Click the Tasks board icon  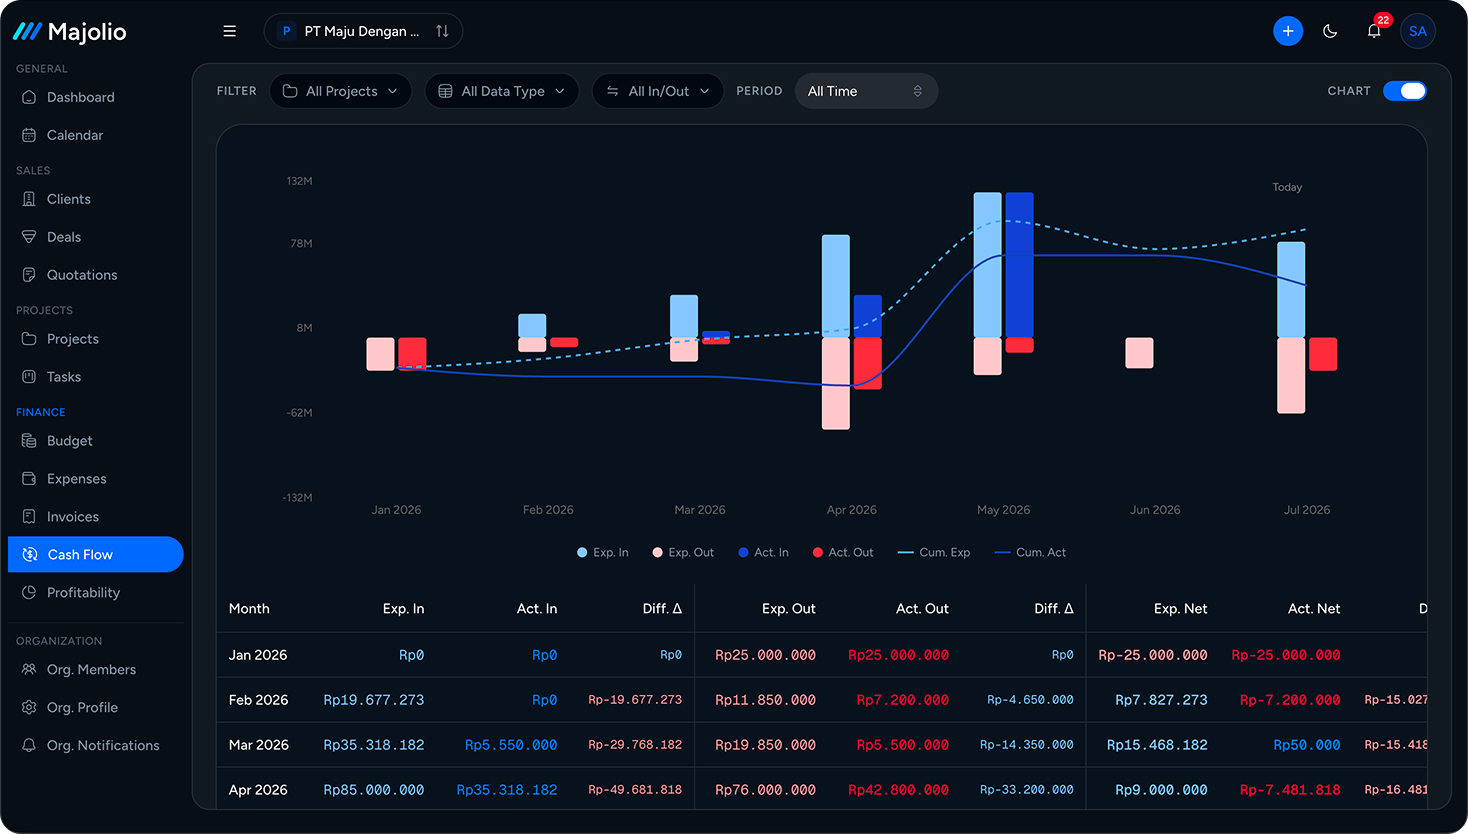[29, 377]
